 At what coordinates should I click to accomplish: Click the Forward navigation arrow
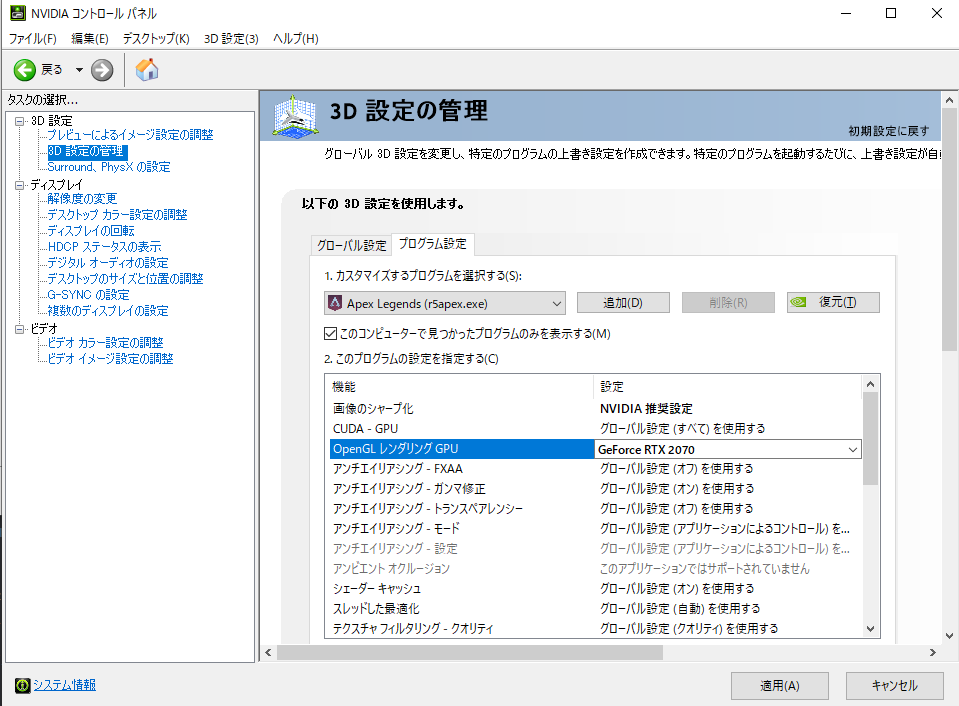(100, 71)
